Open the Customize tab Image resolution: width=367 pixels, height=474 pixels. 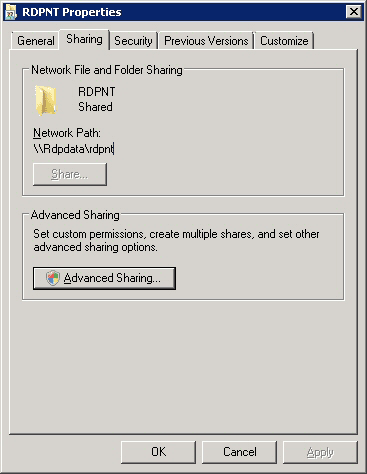click(x=284, y=41)
